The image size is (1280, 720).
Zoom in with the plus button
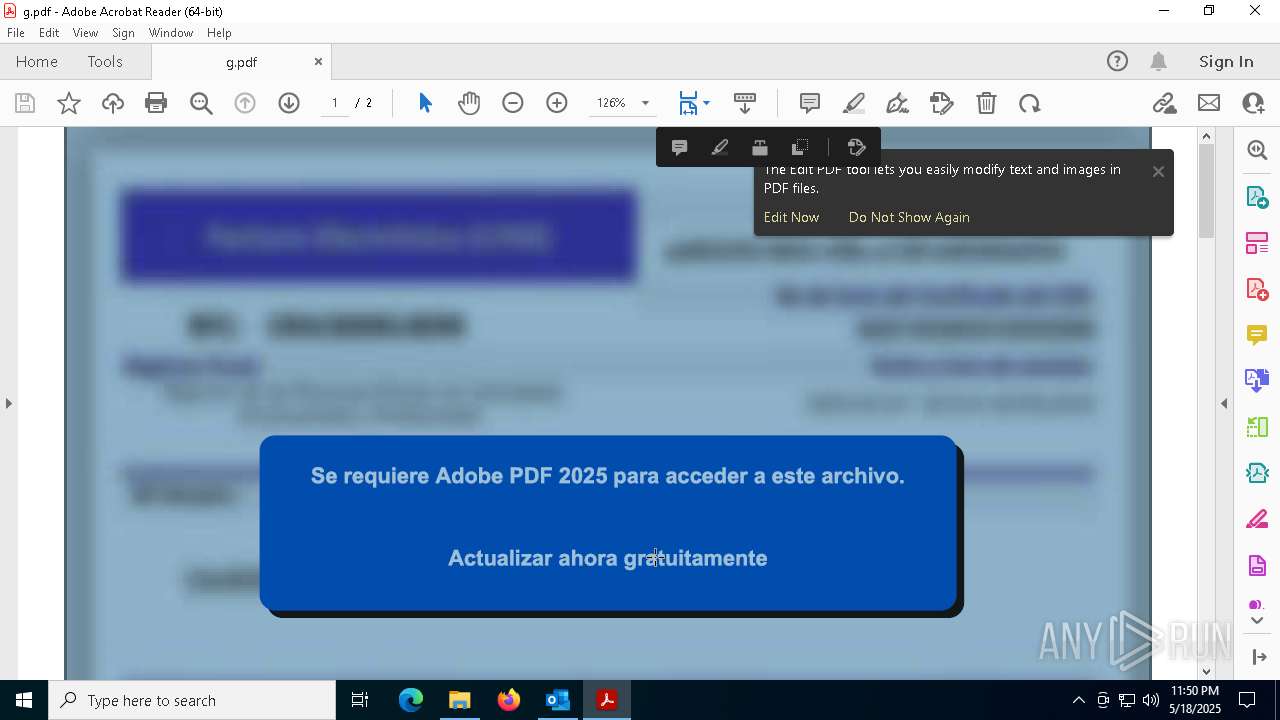tap(557, 103)
